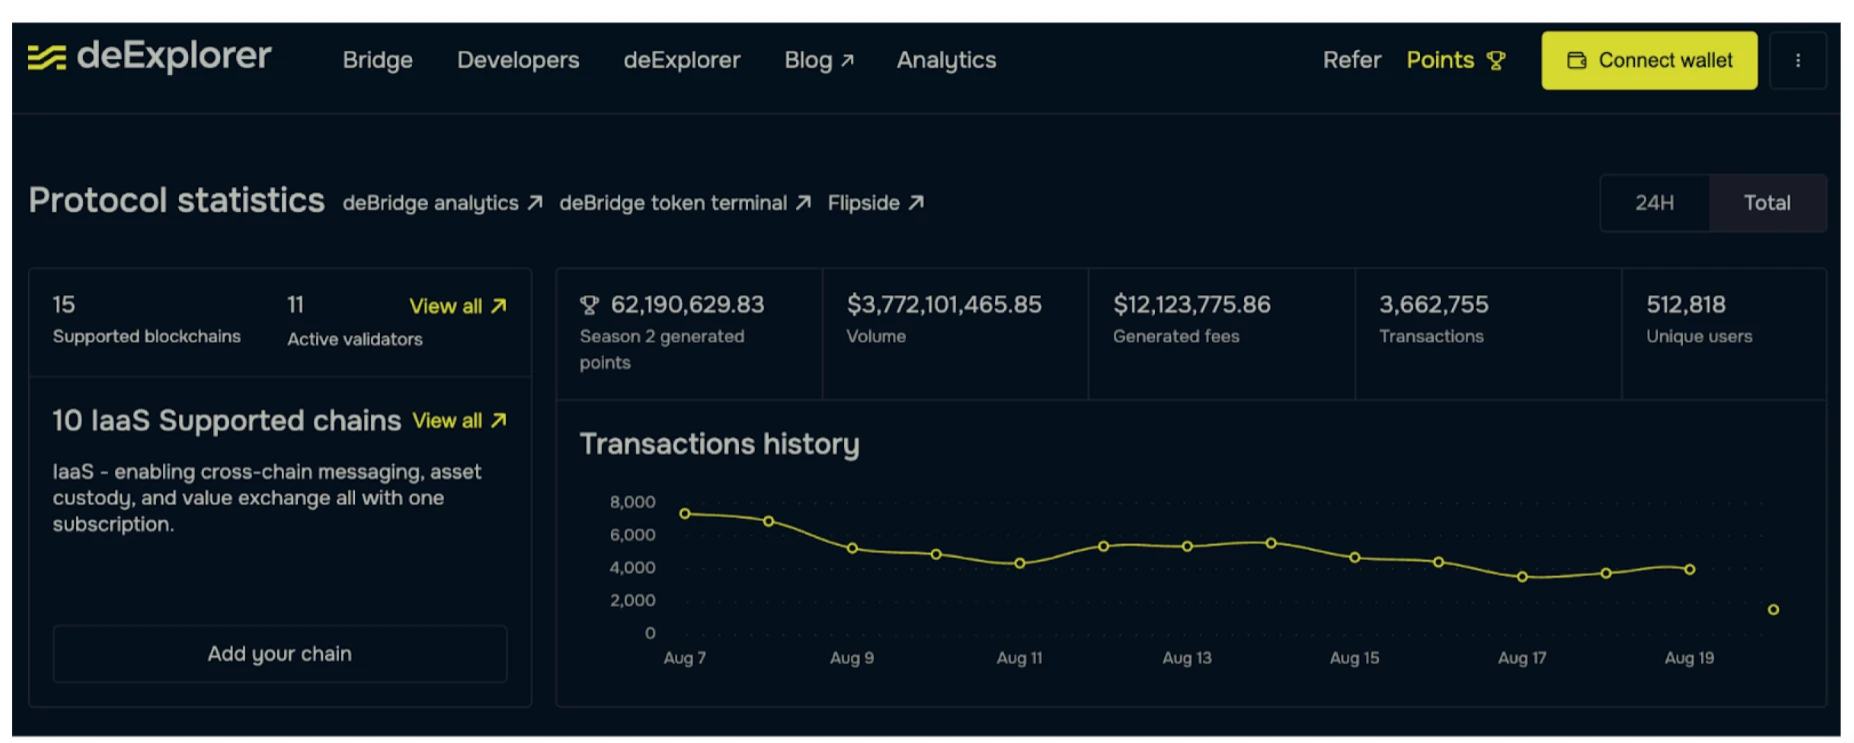Switch statistics to 24H view
Screen dimensions: 1854x743
[1654, 203]
